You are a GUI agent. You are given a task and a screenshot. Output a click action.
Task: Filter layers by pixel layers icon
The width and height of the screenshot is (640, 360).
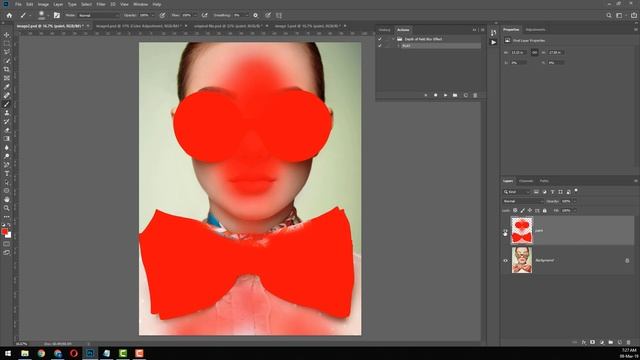[x=536, y=192]
